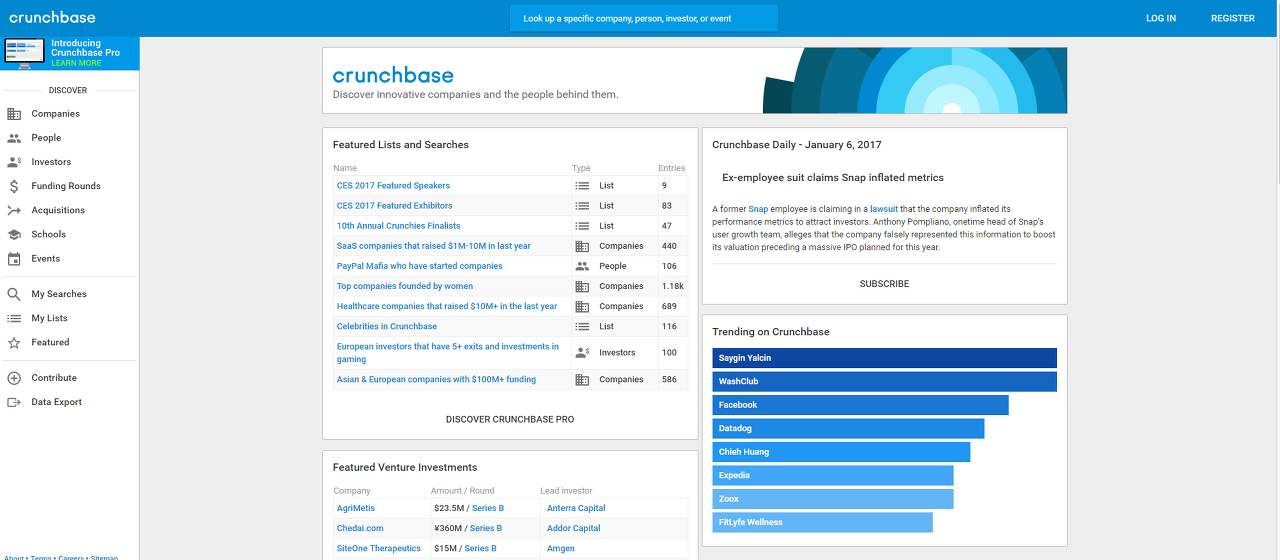Click the Companies building icon in sidebar
This screenshot has height=560, width=1280.
[14, 114]
